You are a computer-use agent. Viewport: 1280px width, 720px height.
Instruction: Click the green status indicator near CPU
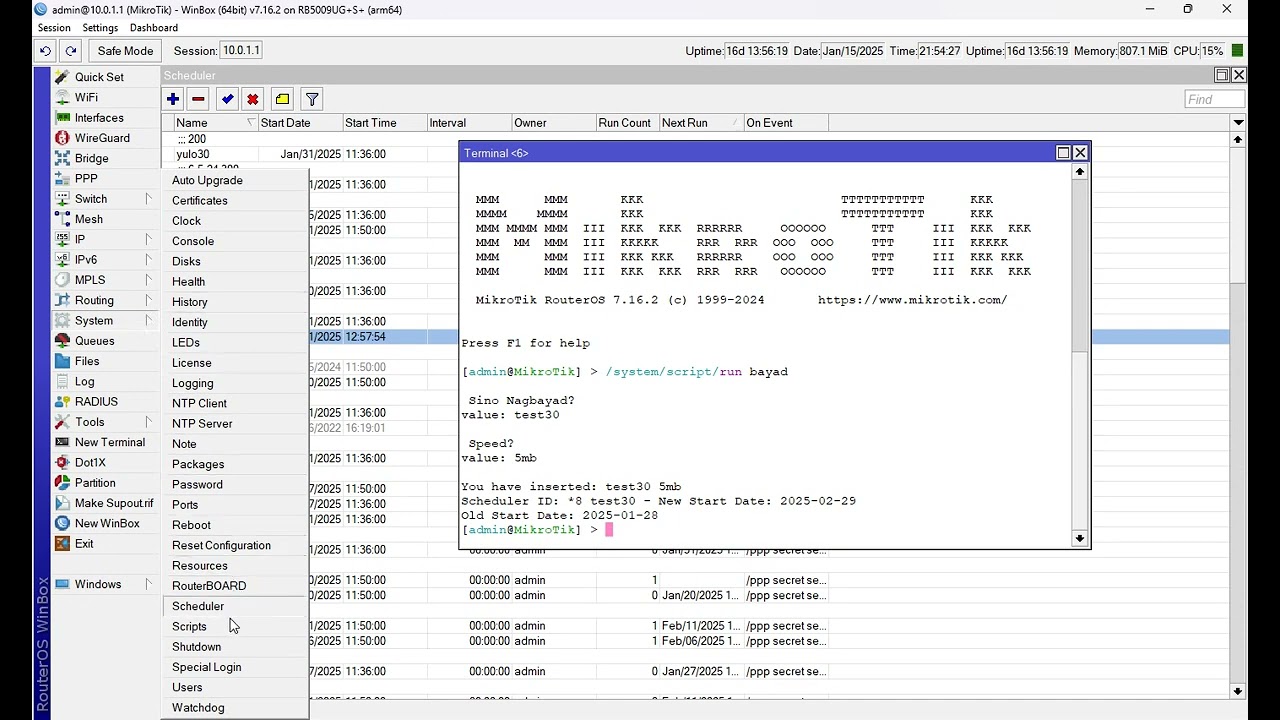(x=1238, y=51)
